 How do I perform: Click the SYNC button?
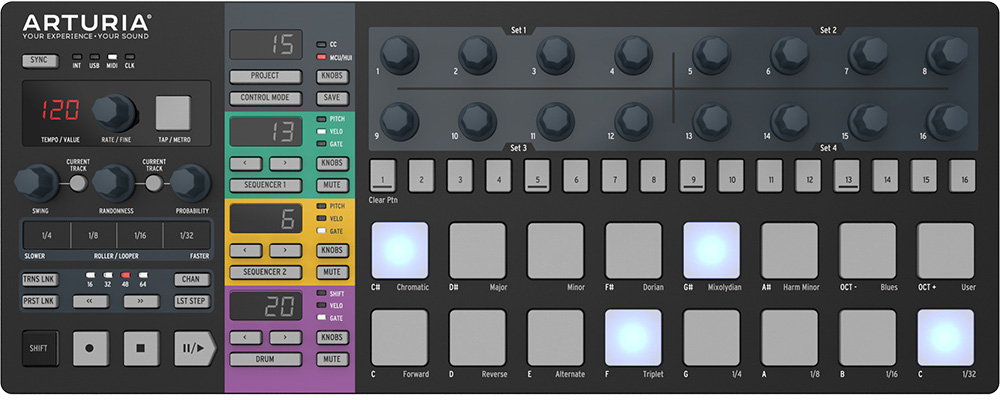tap(40, 61)
